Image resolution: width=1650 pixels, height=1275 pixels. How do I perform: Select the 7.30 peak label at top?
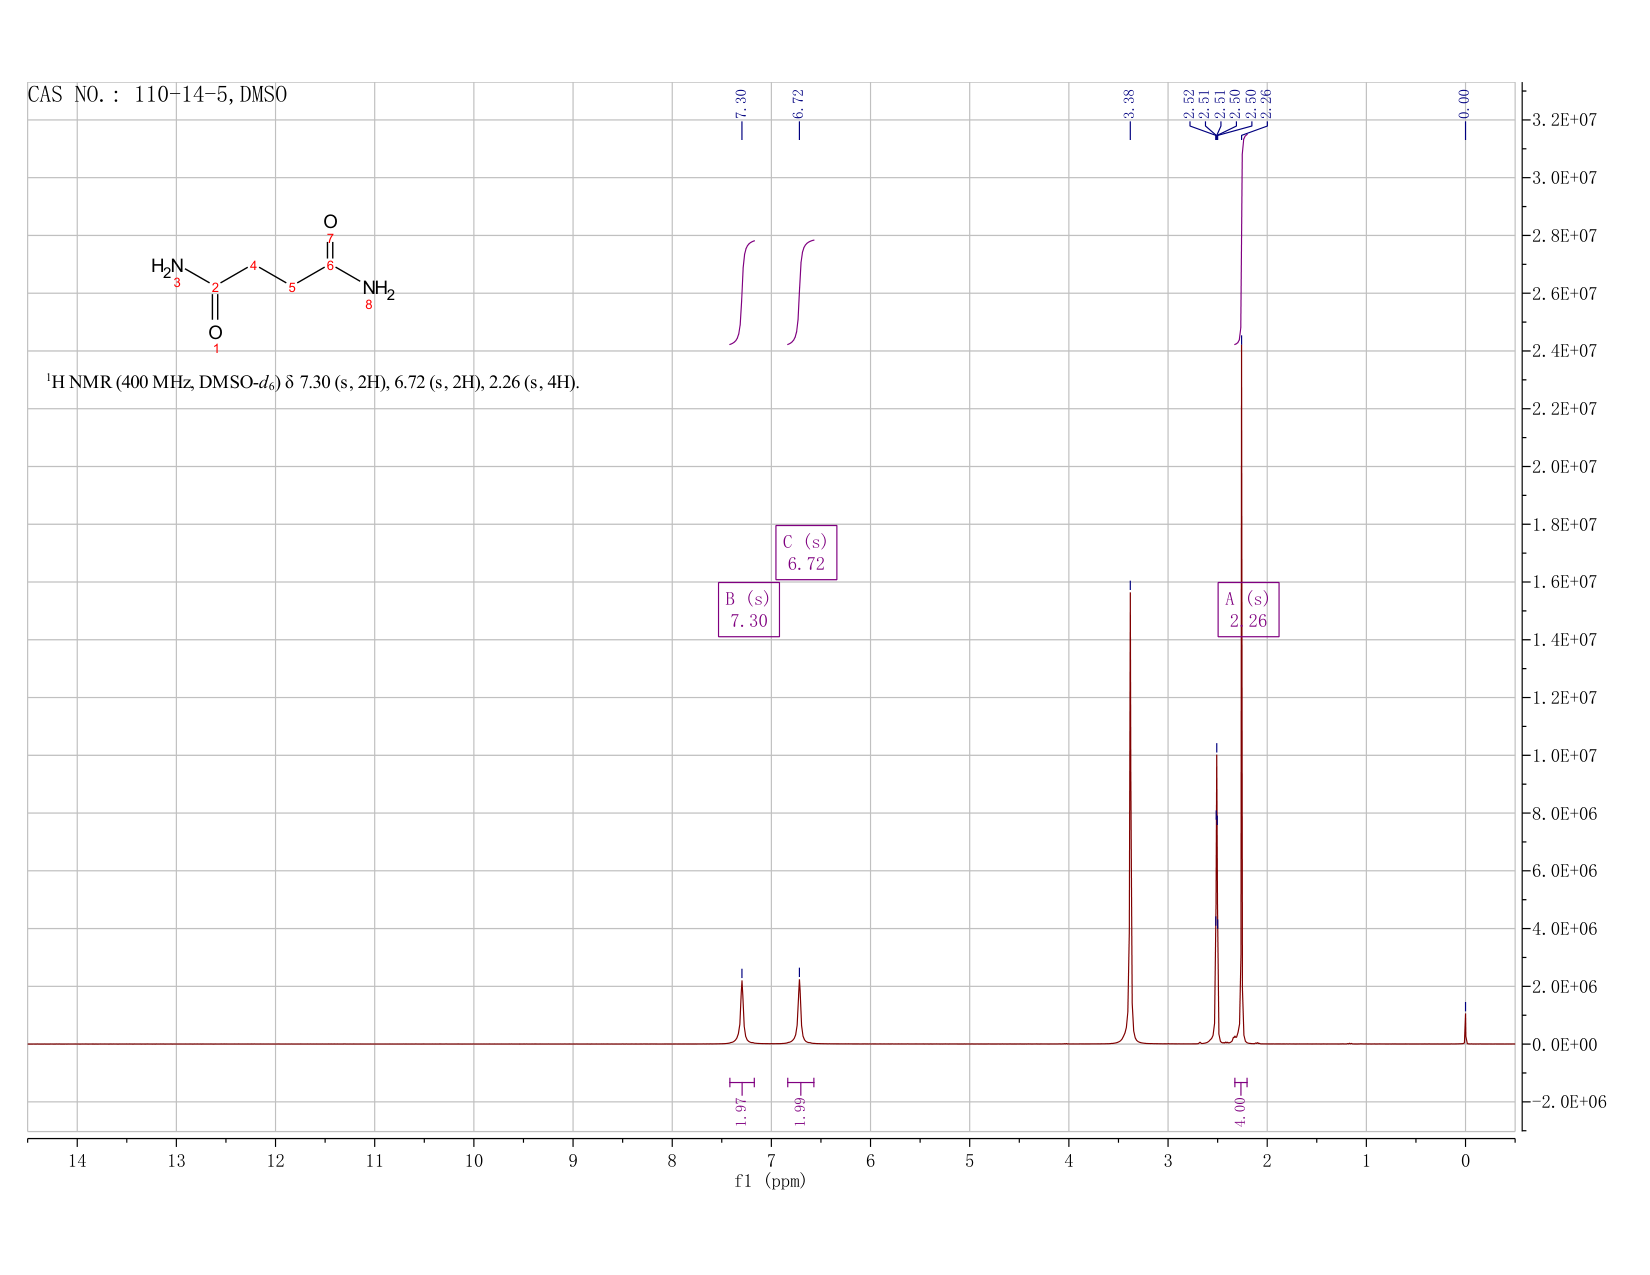(x=741, y=102)
